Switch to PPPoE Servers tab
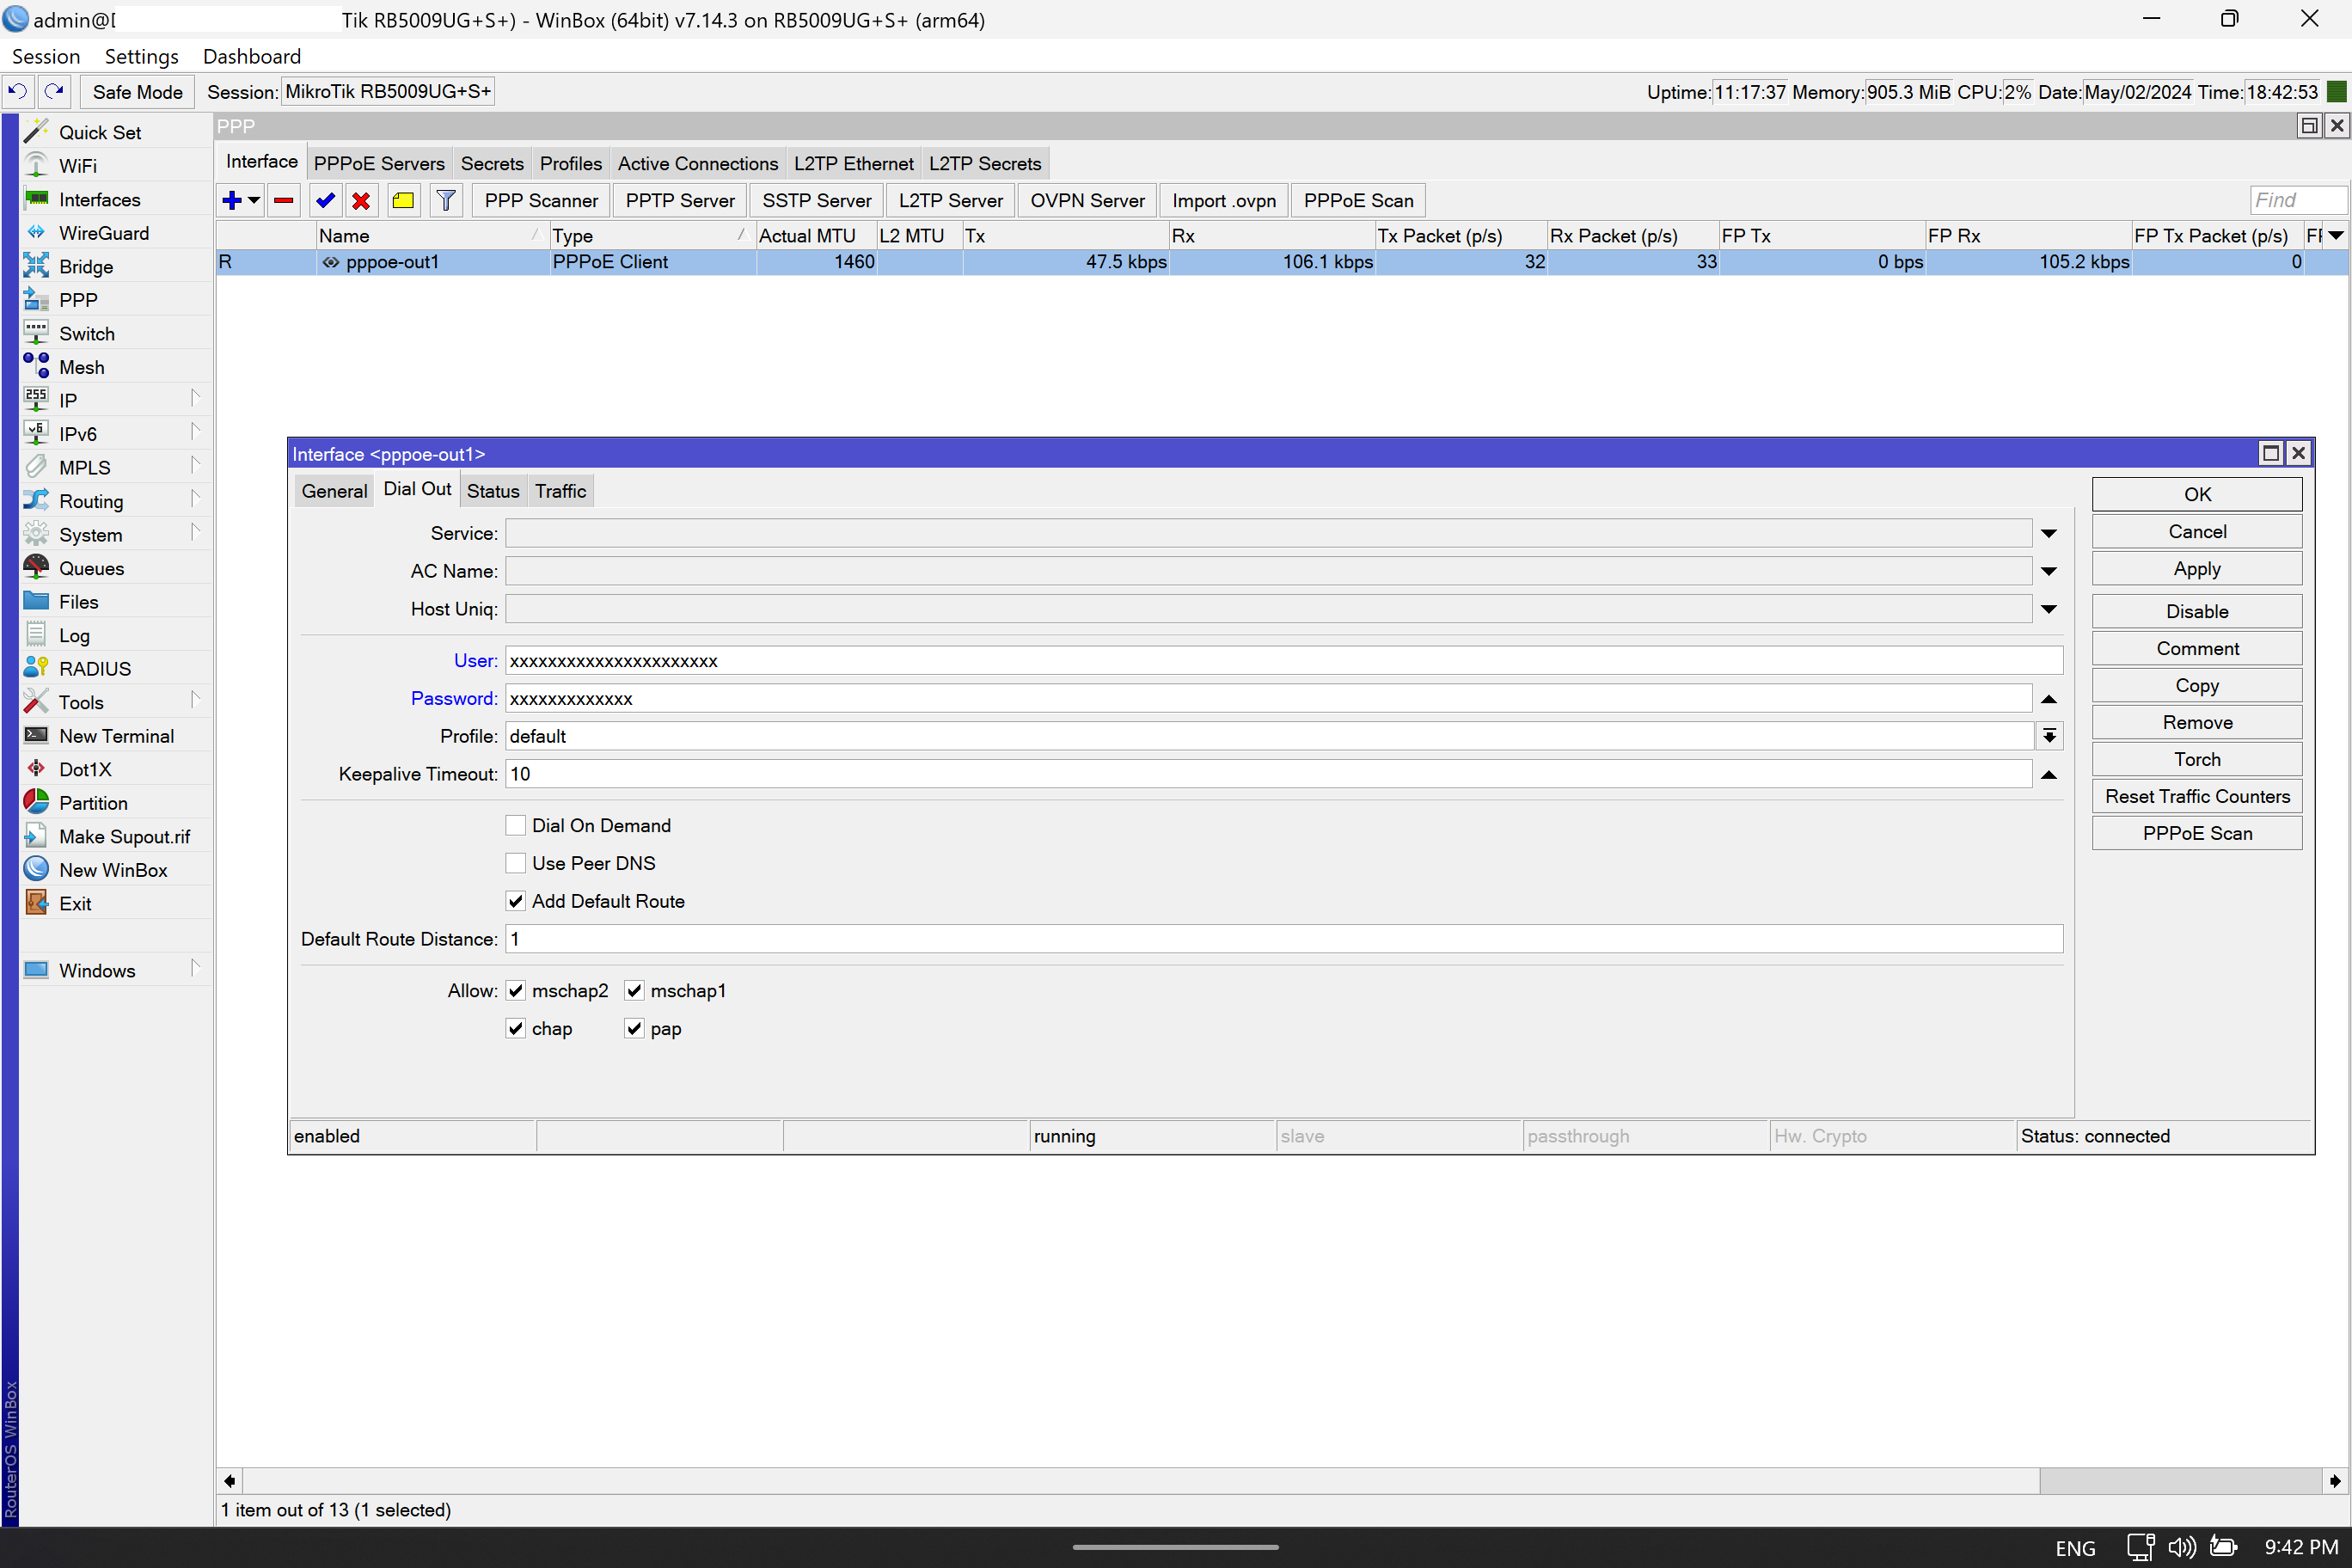Screen dimensions: 2352x1568 [x=379, y=163]
